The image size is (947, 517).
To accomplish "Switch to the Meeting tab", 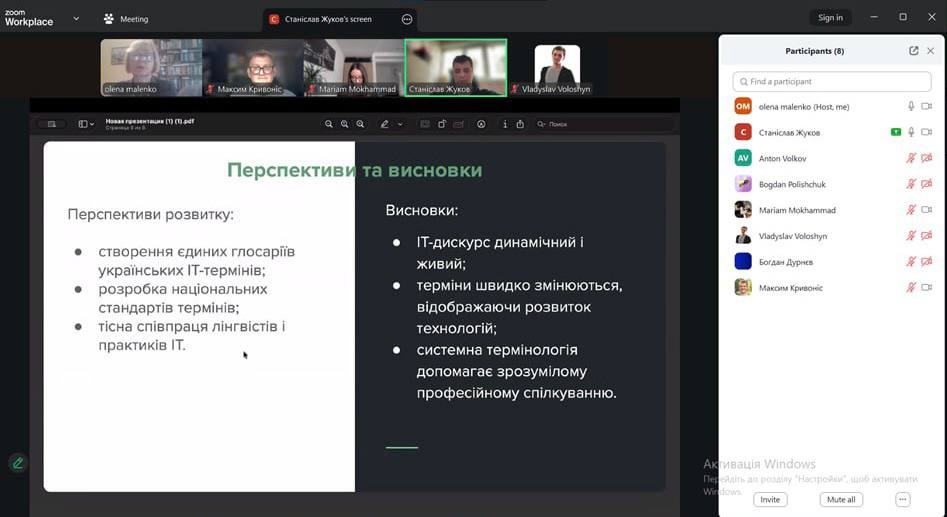I will [133, 19].
